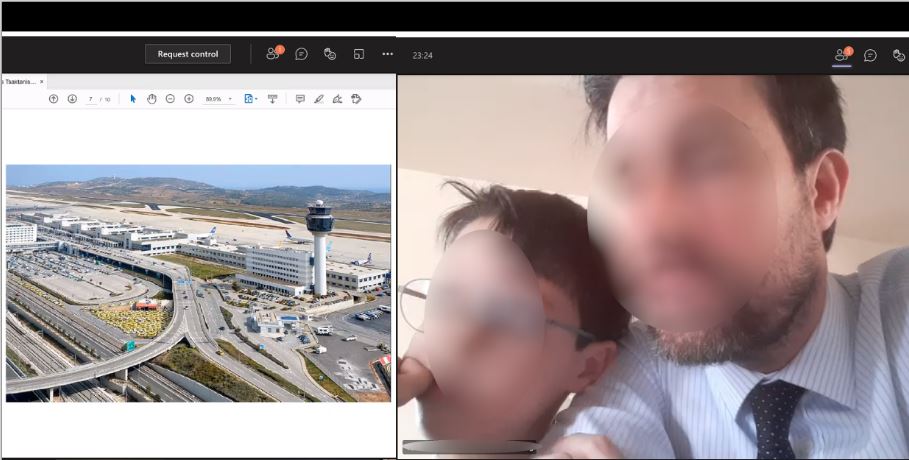Add a comment with the note icon
Screen dimensions: 909x460
[x=300, y=99]
